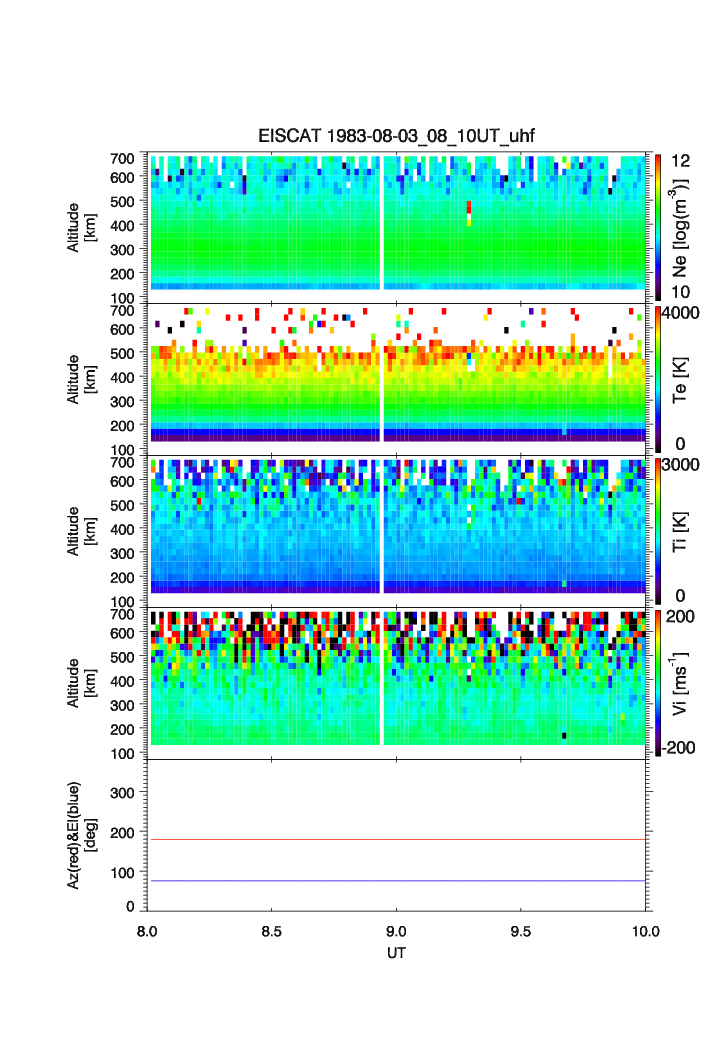Click the Vi [ms-1] colorbar label
Image resolution: width=708 pixels, height=1063 pixels.
tap(682, 680)
